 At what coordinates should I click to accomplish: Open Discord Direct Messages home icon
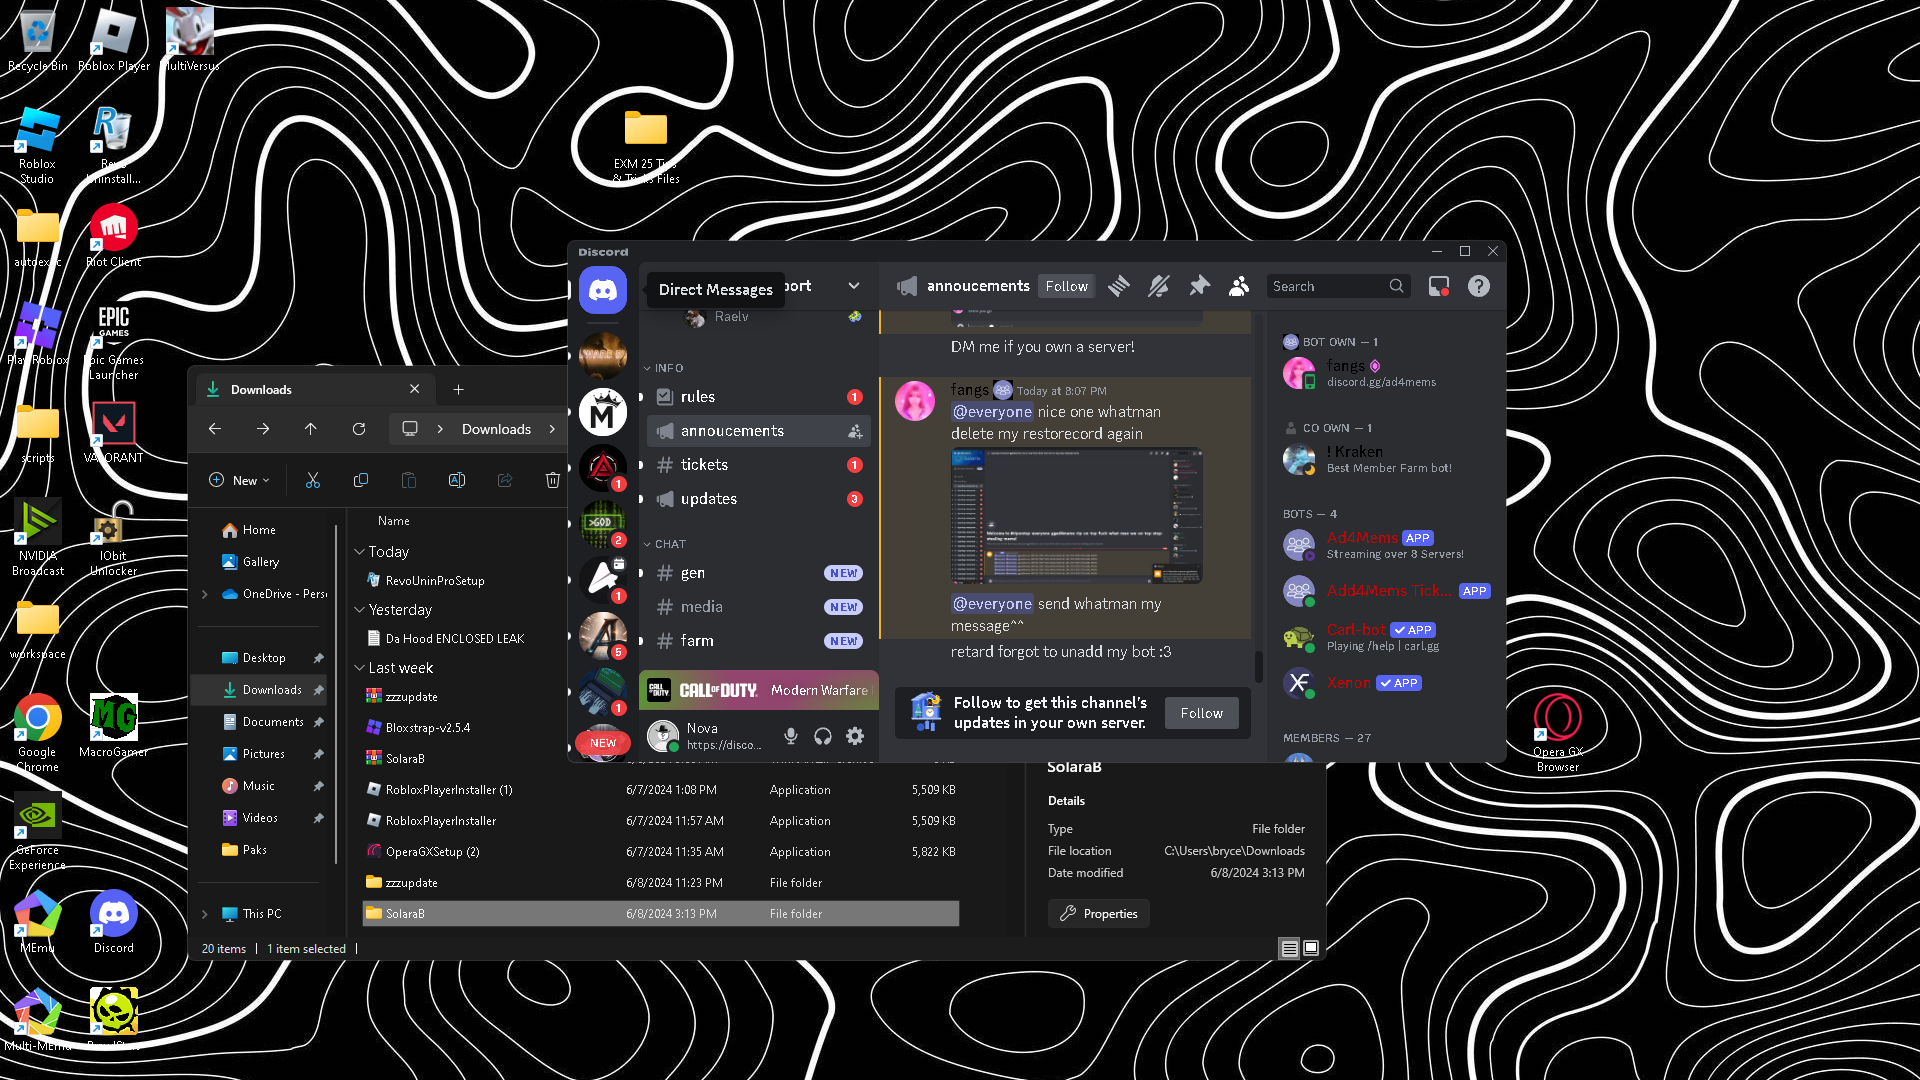(602, 290)
